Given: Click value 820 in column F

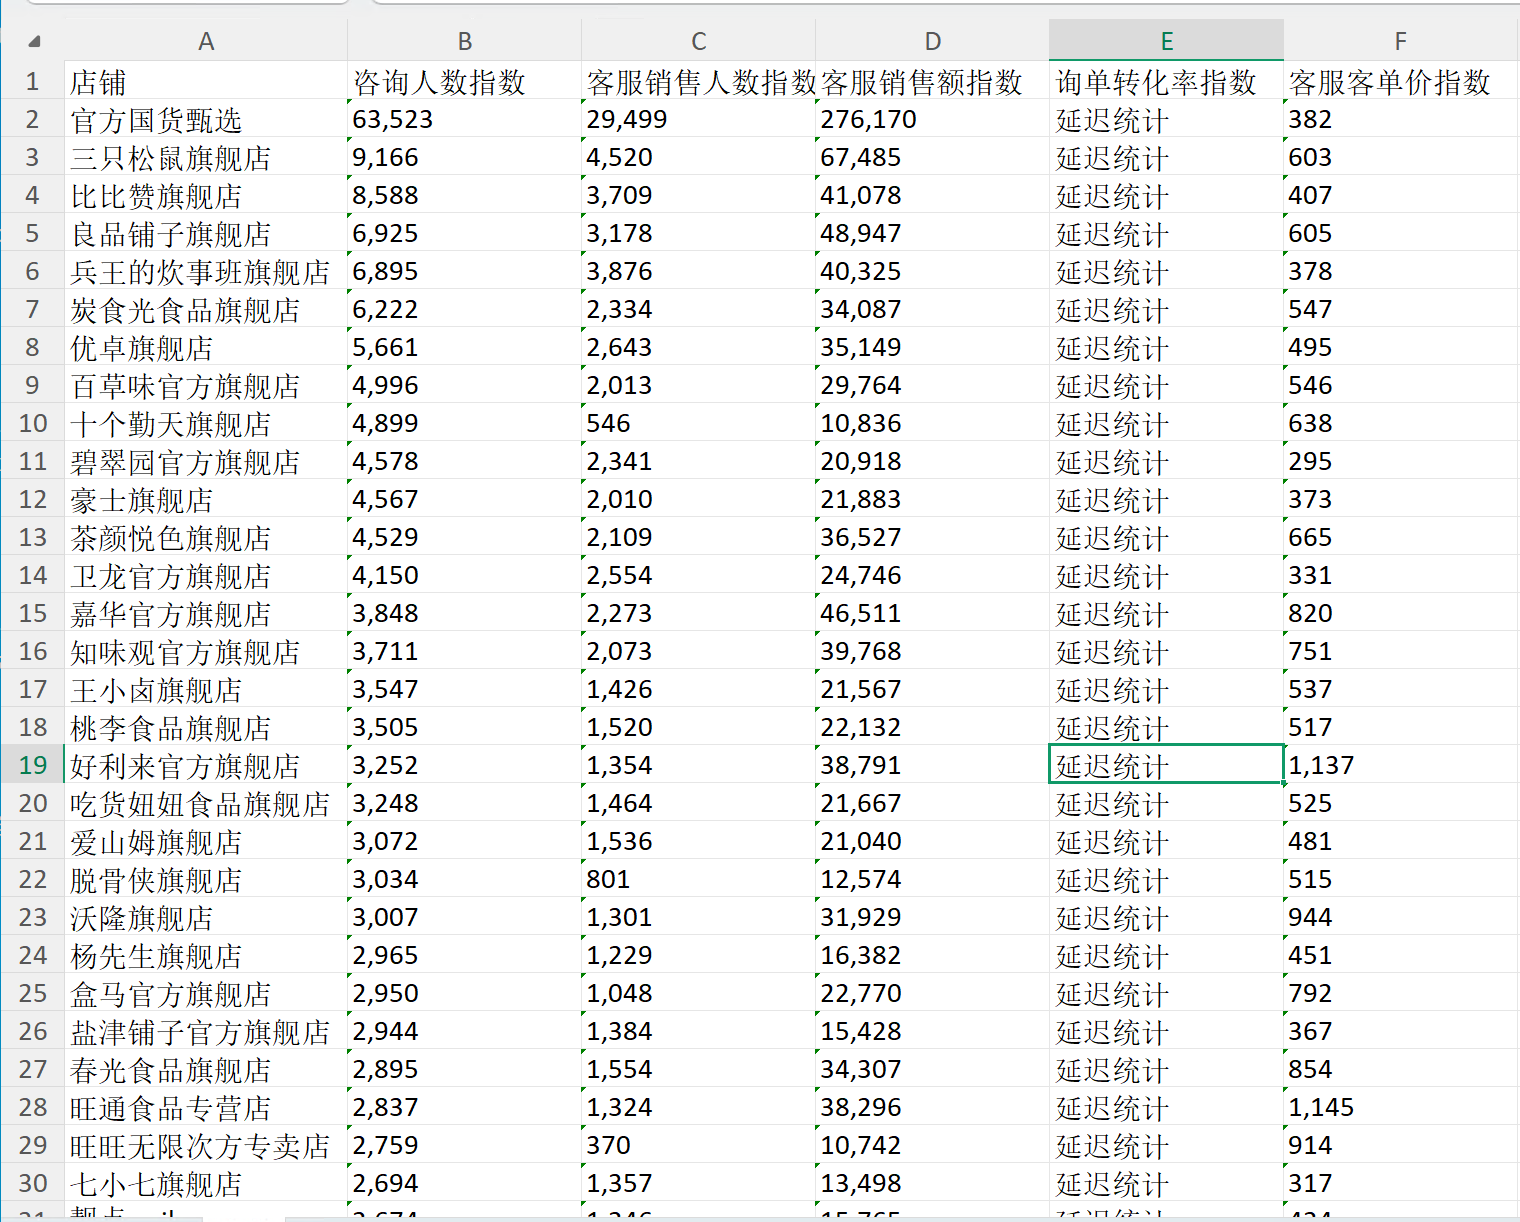Looking at the screenshot, I should pyautogui.click(x=1310, y=614).
